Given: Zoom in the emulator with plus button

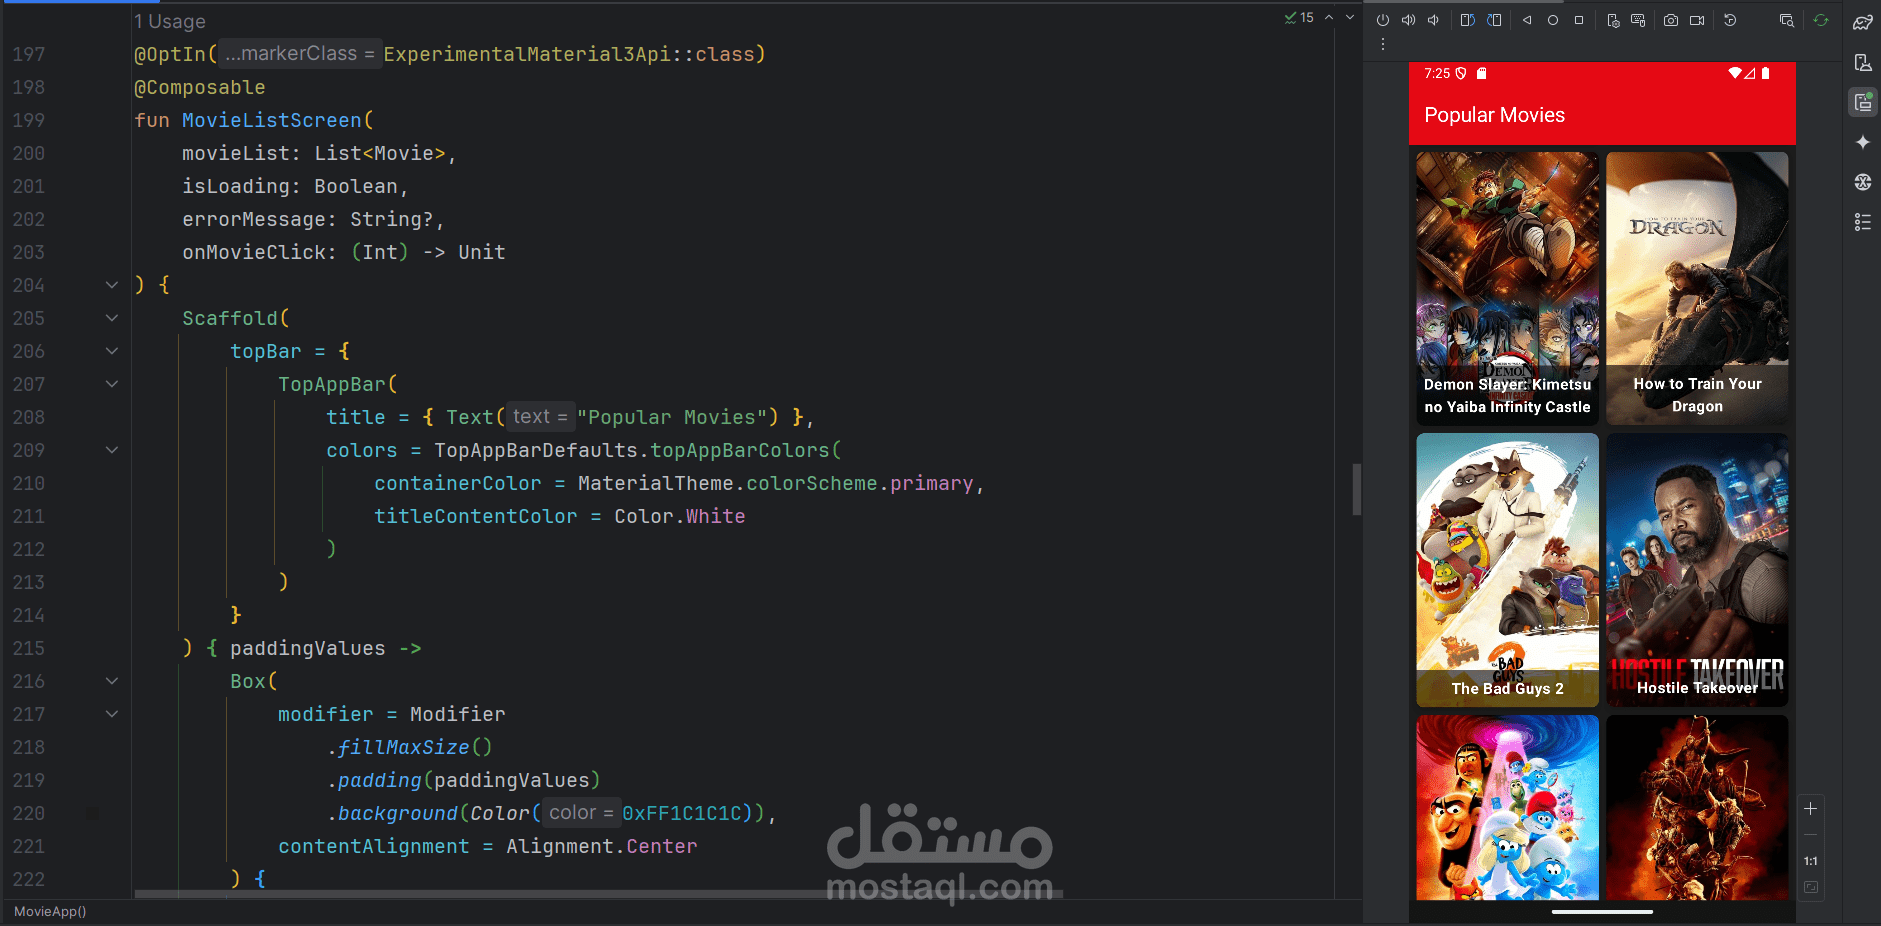Looking at the screenshot, I should 1811,809.
